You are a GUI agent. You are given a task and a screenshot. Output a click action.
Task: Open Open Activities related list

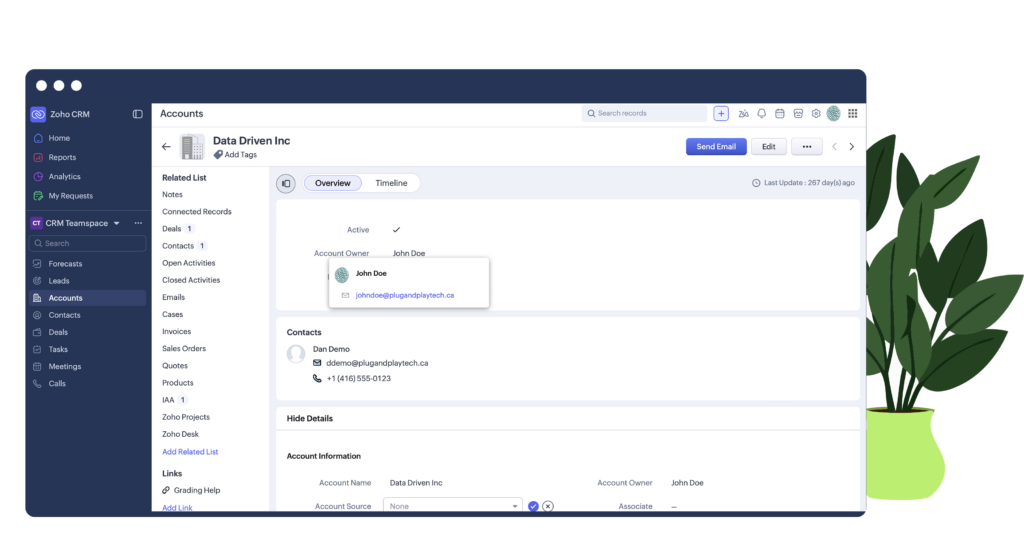point(189,263)
